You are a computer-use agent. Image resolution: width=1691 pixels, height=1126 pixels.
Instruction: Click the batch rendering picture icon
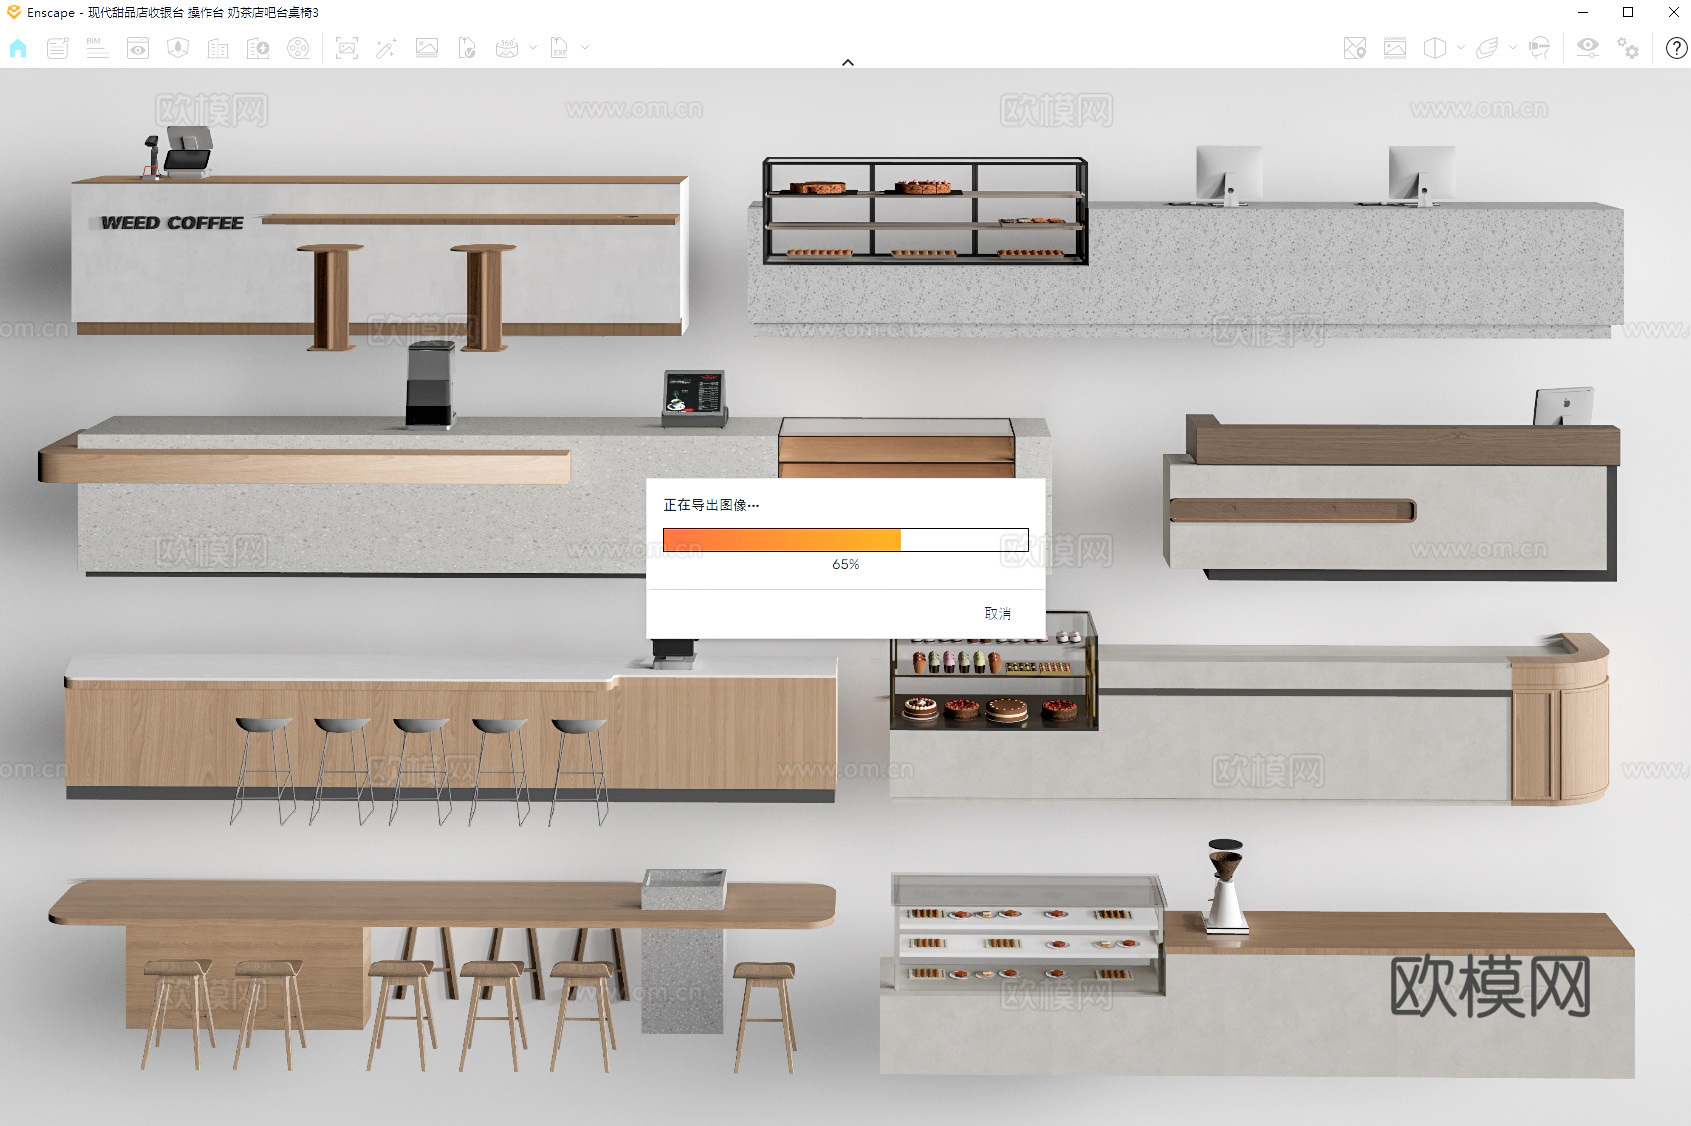pyautogui.click(x=427, y=48)
